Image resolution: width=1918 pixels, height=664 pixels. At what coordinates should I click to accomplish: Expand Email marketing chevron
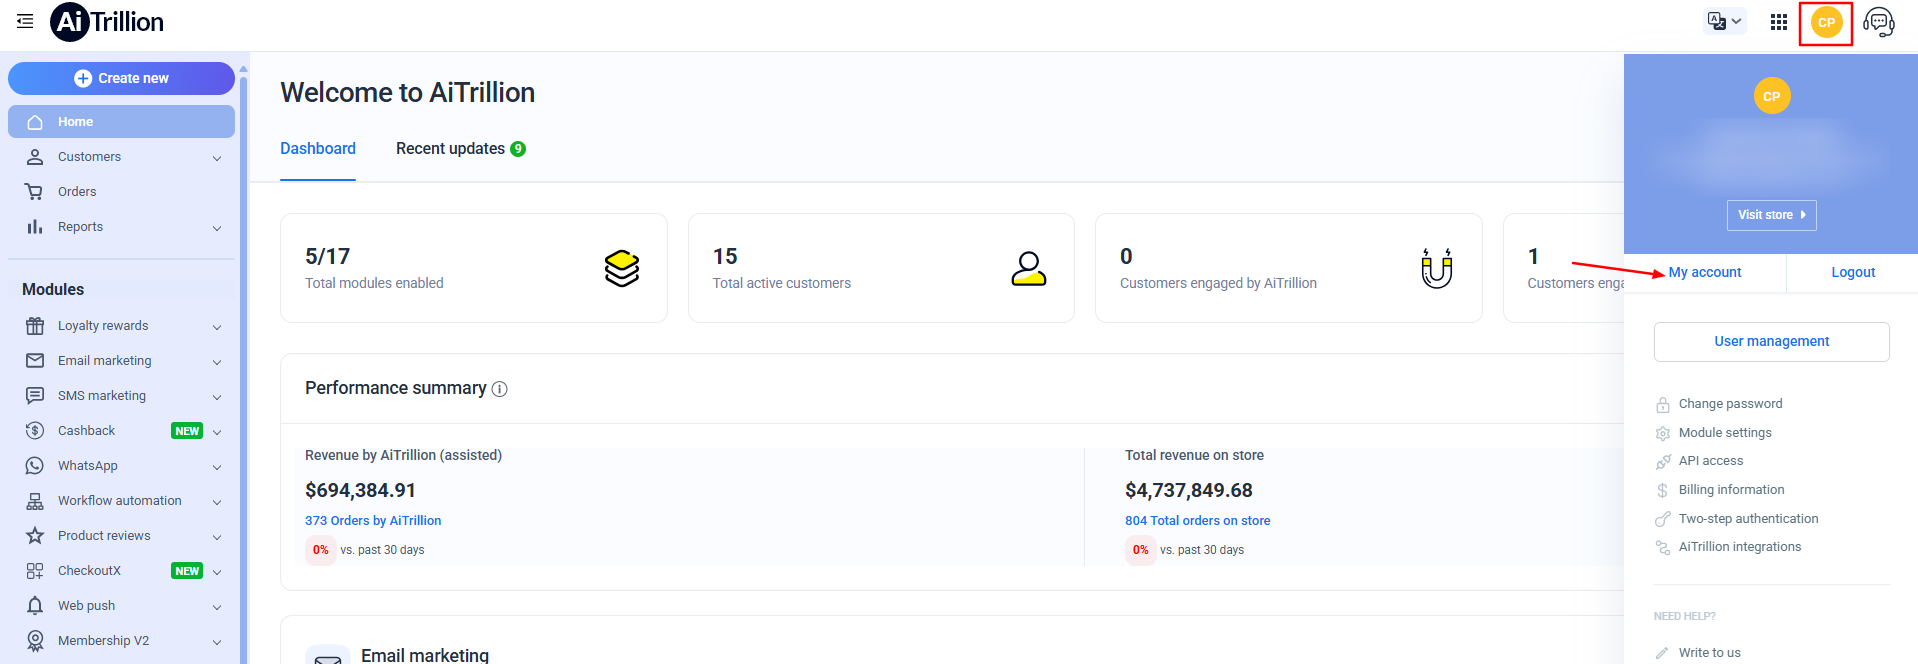tap(217, 362)
